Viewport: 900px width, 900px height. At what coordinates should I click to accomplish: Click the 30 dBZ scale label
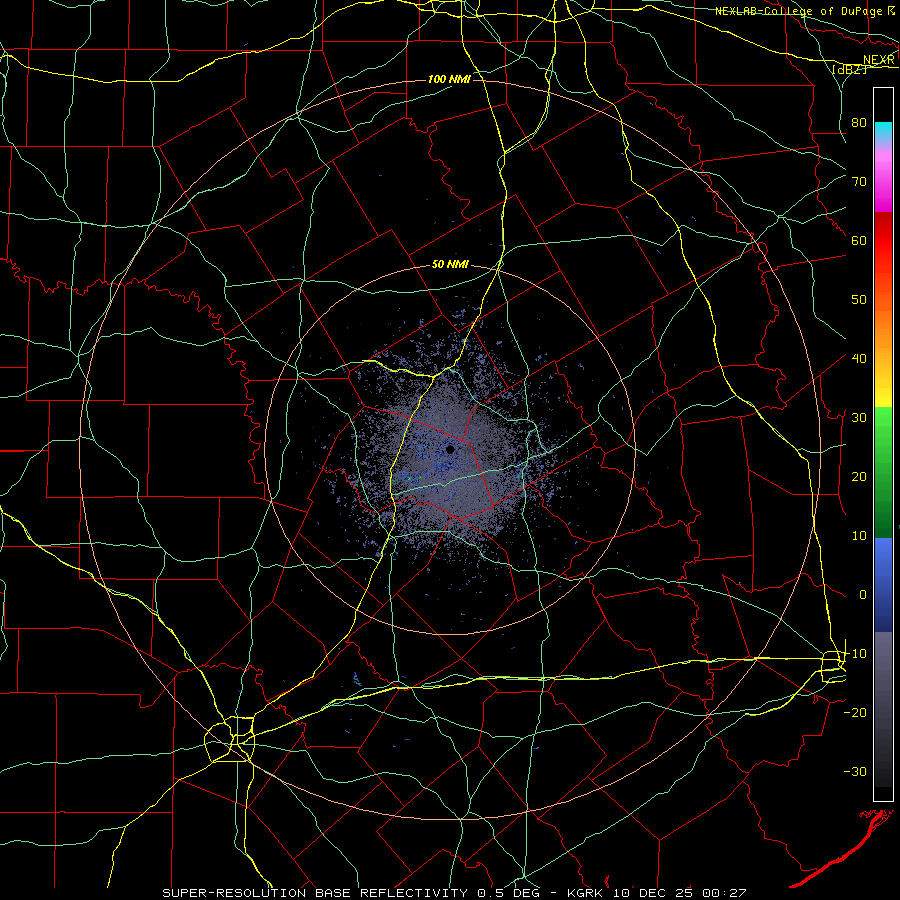(x=859, y=417)
